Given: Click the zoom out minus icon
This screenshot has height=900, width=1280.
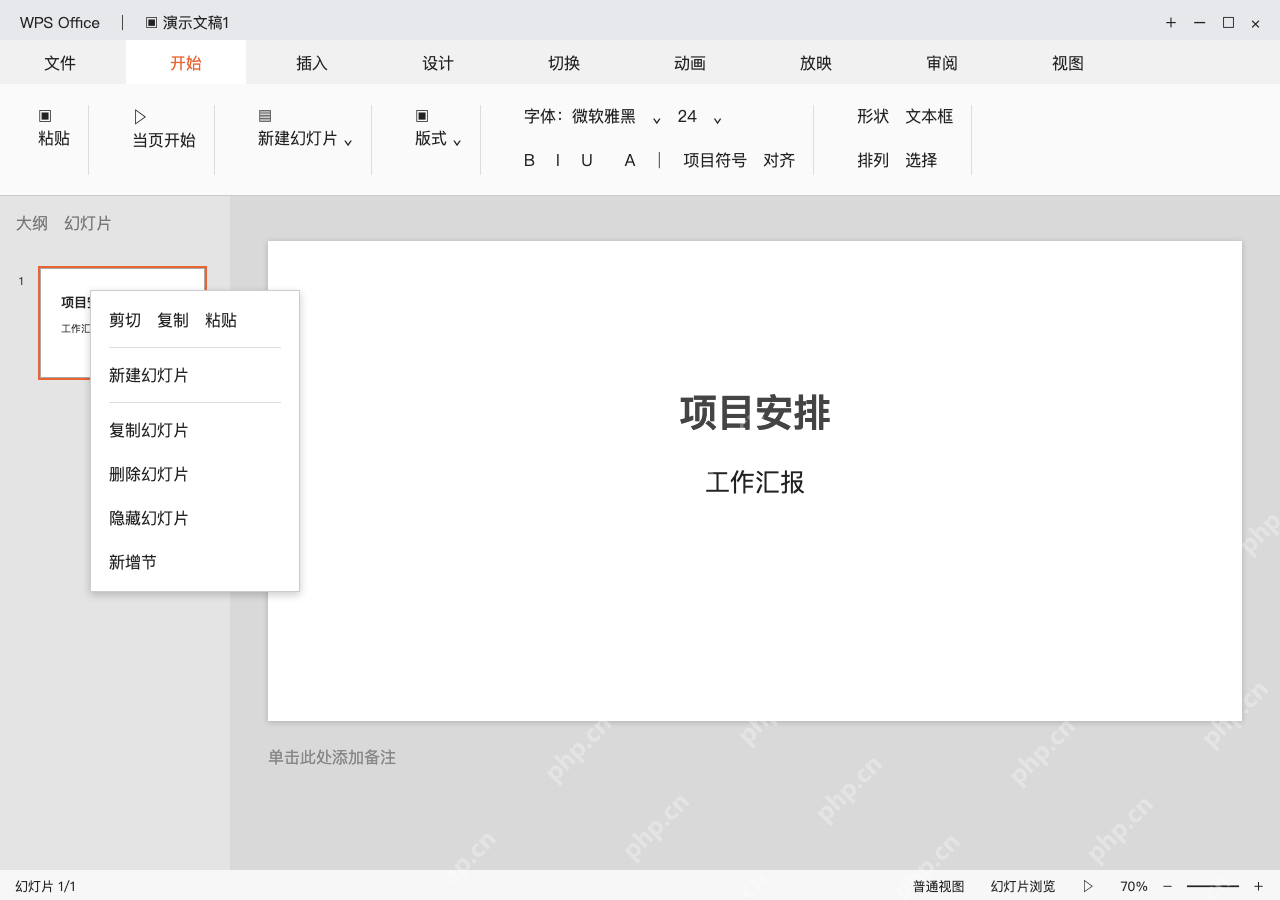Looking at the screenshot, I should tap(1167, 886).
